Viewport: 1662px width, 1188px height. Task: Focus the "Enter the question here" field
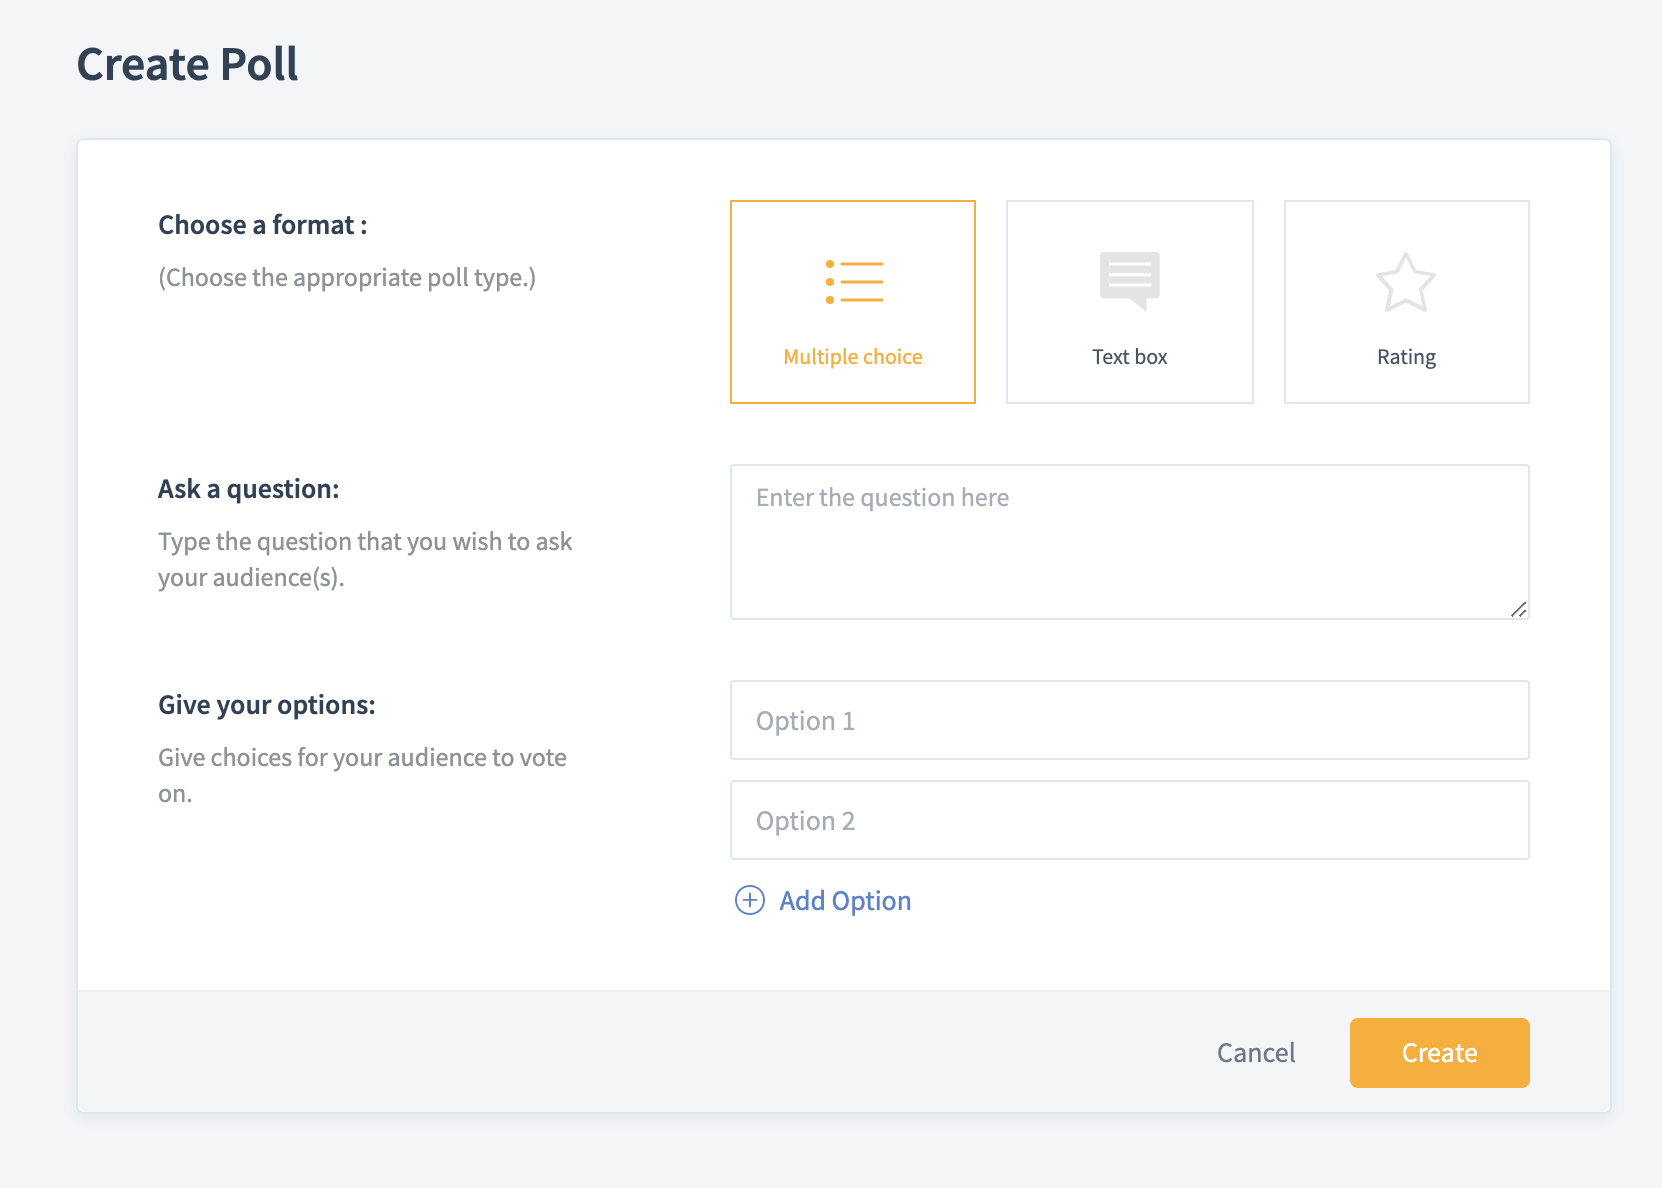[x=1129, y=541]
